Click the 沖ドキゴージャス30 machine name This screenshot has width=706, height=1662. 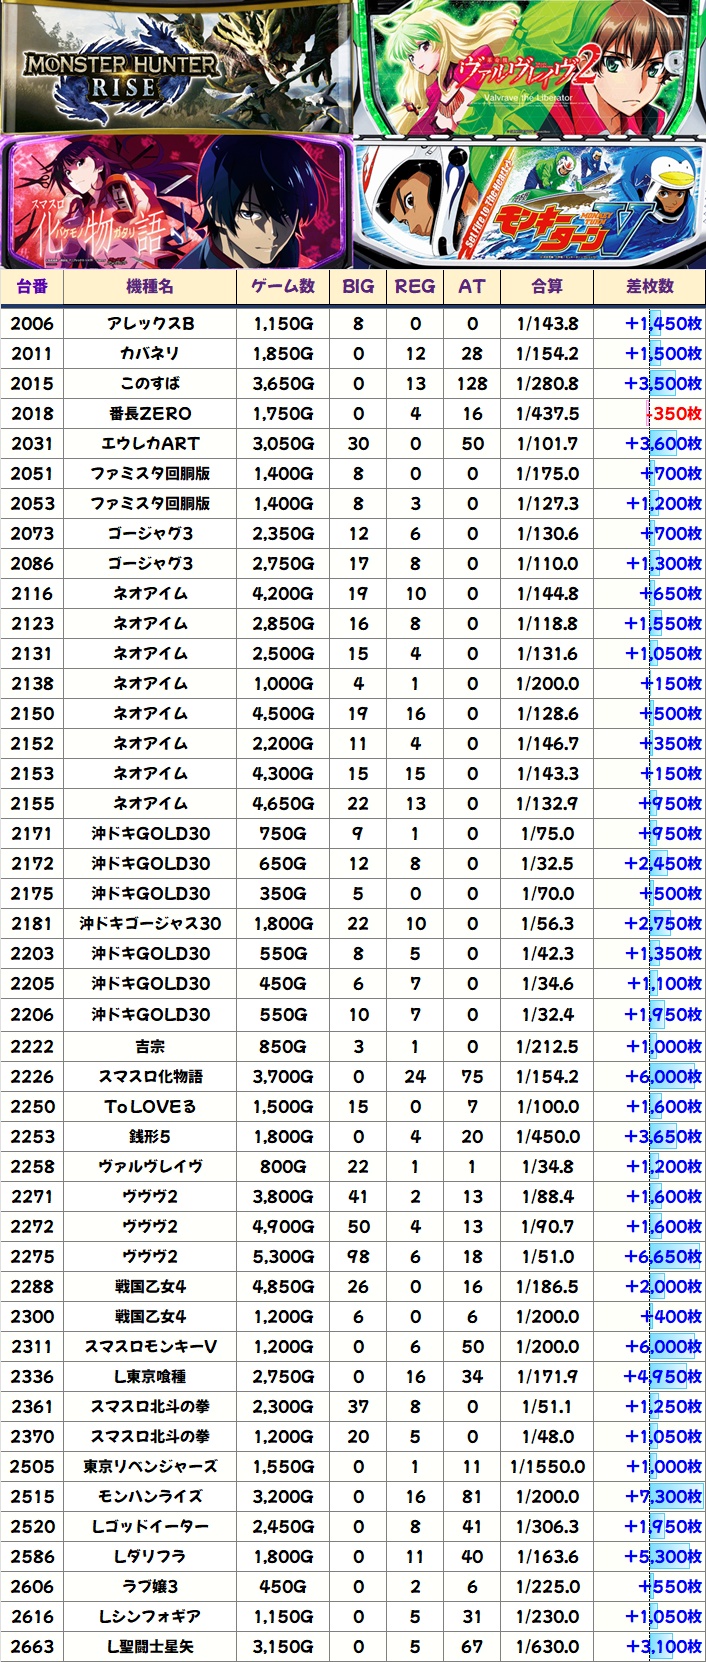[x=150, y=924]
